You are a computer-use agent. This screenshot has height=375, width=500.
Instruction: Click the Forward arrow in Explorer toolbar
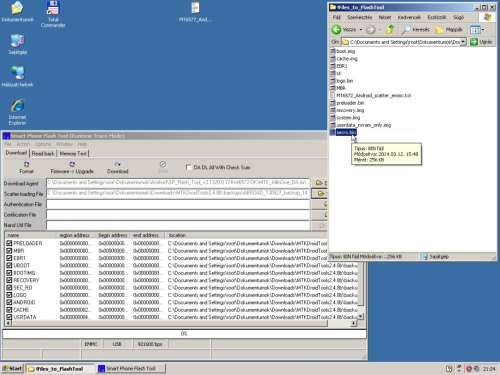370,30
